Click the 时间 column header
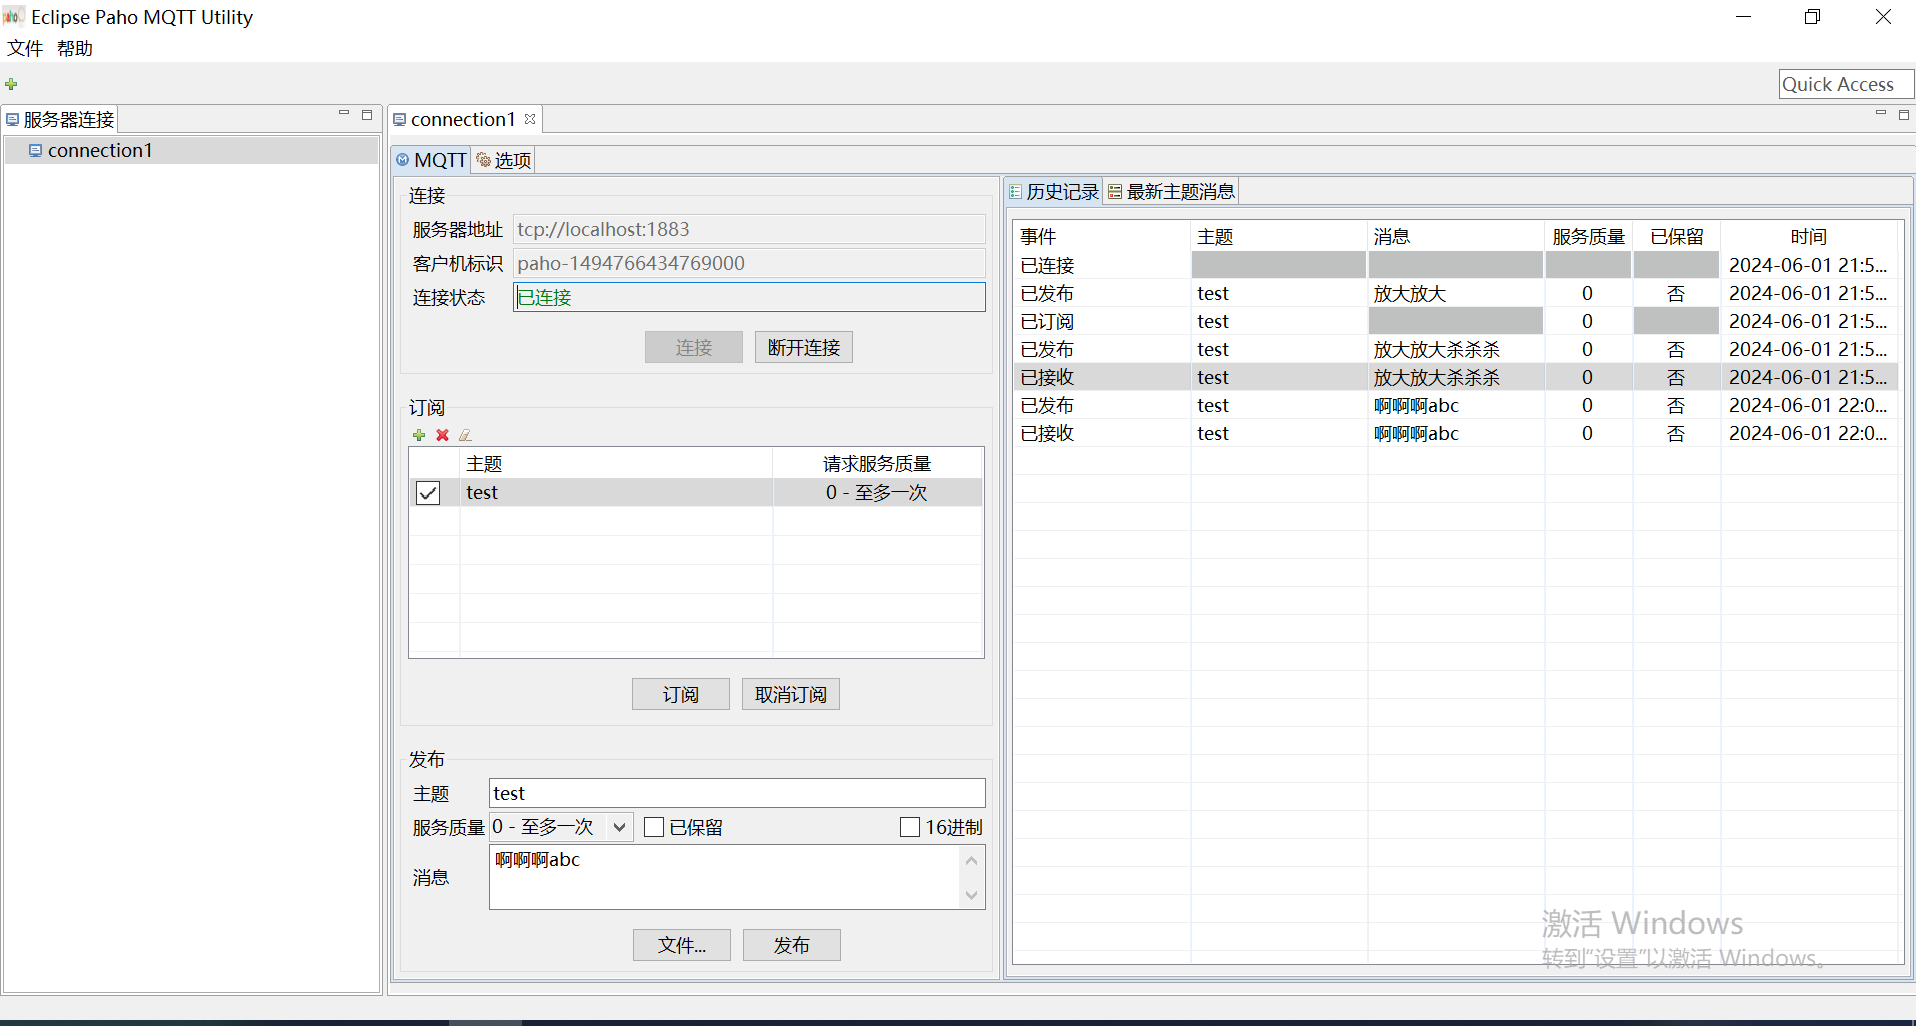The image size is (1916, 1026). click(x=1809, y=237)
